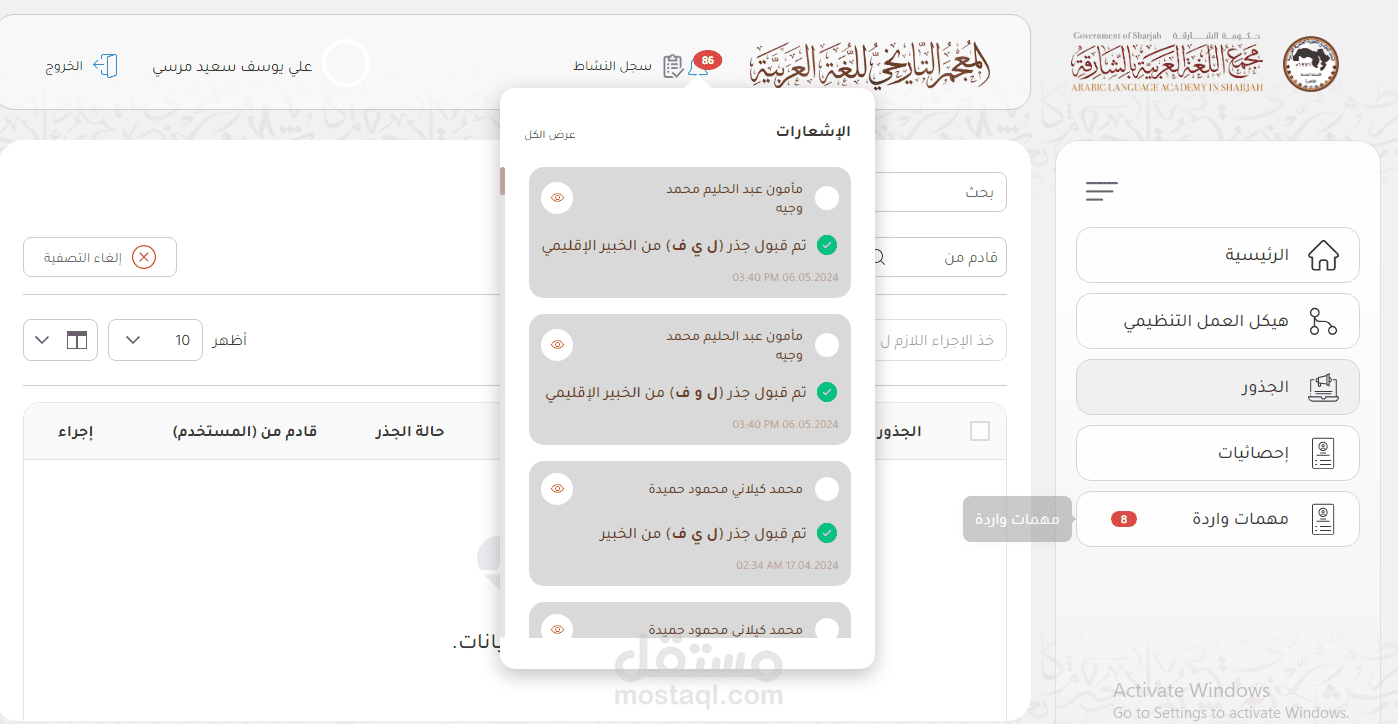The width and height of the screenshot is (1398, 724).
Task: Select radio of first مأمون عبد الحليم notification
Action: (827, 198)
